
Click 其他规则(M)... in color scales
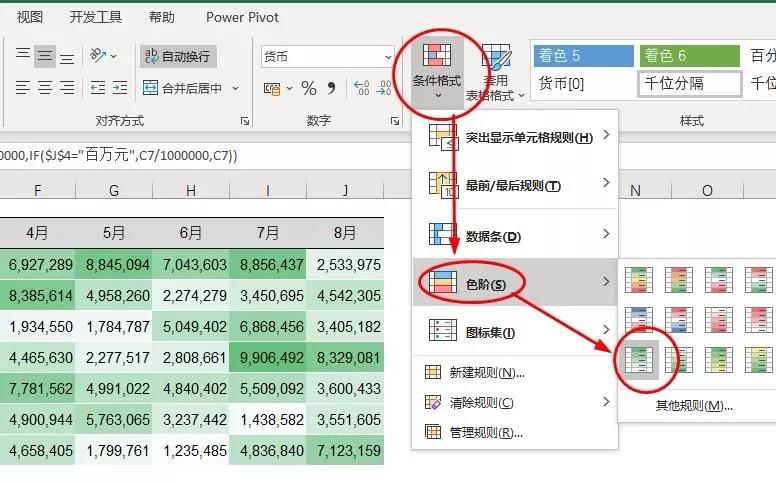click(694, 406)
